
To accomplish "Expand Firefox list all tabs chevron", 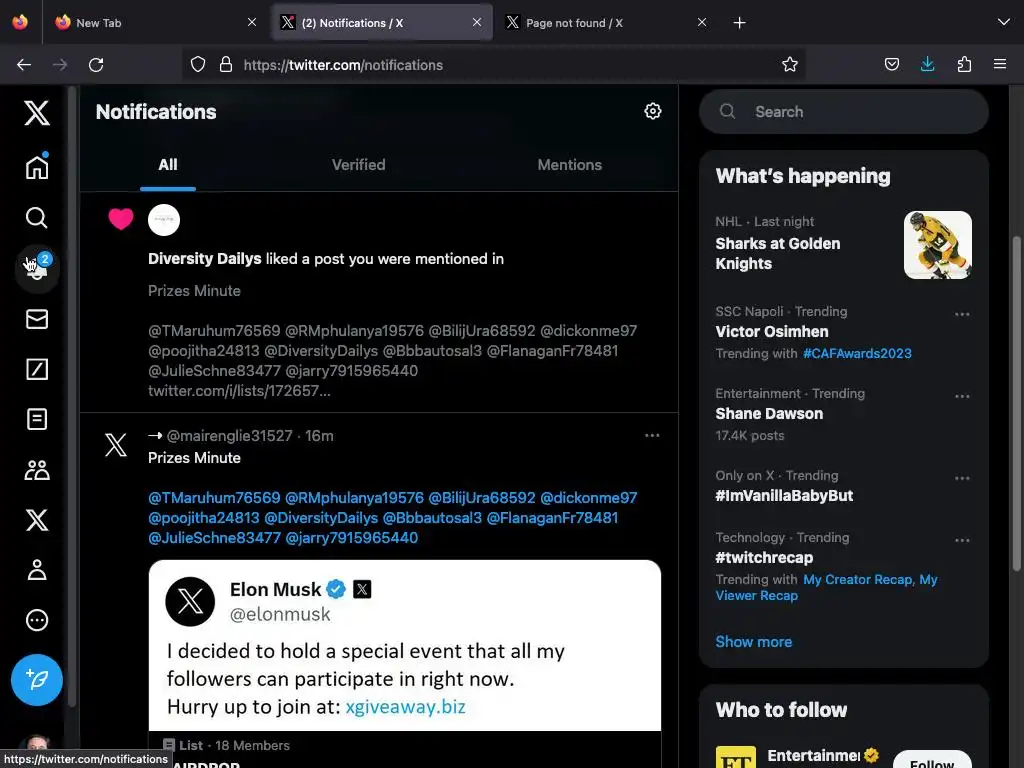I will 1003,22.
